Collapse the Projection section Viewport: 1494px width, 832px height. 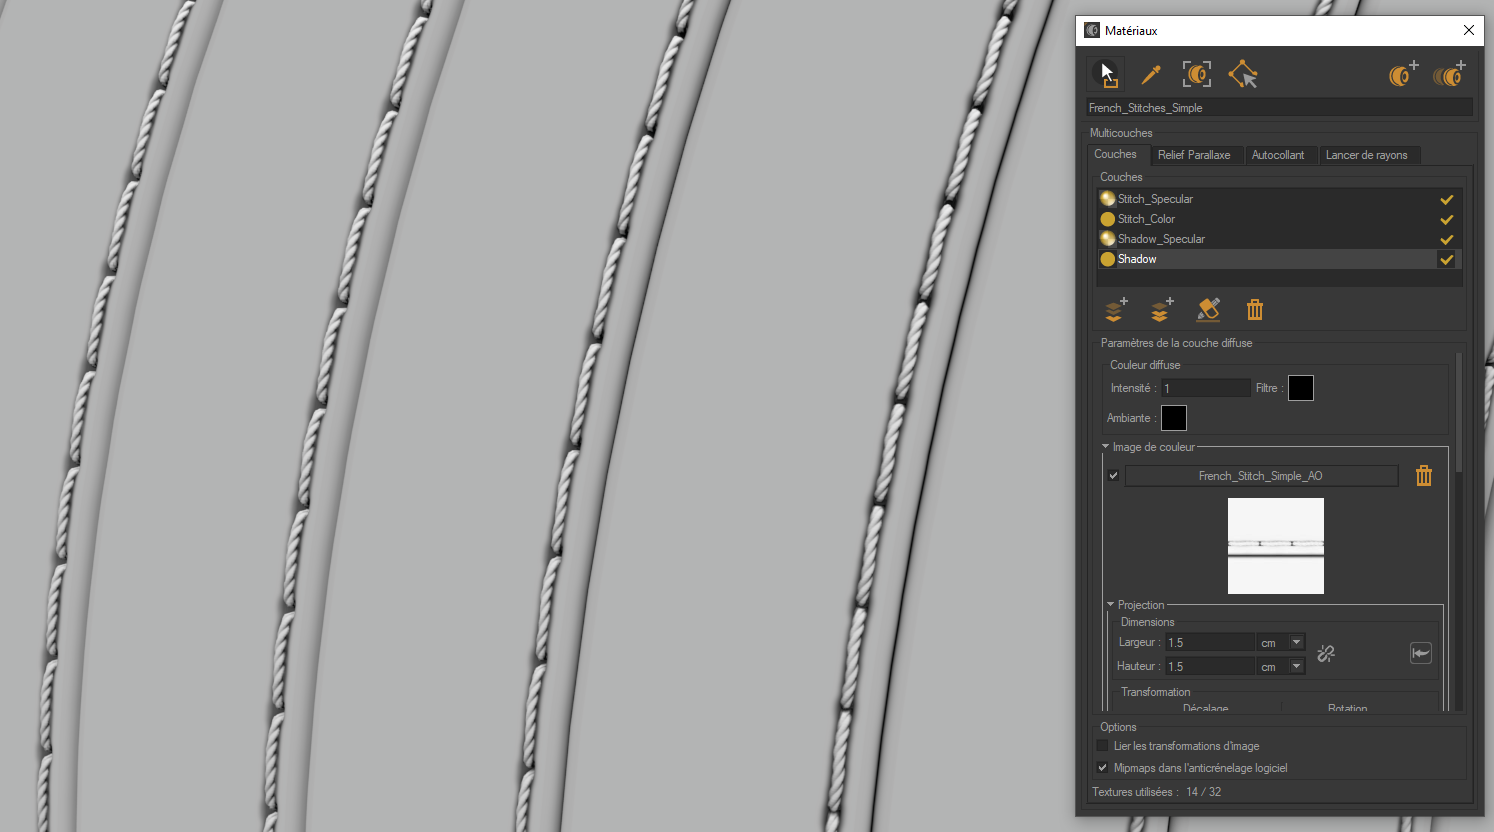[x=1110, y=604]
